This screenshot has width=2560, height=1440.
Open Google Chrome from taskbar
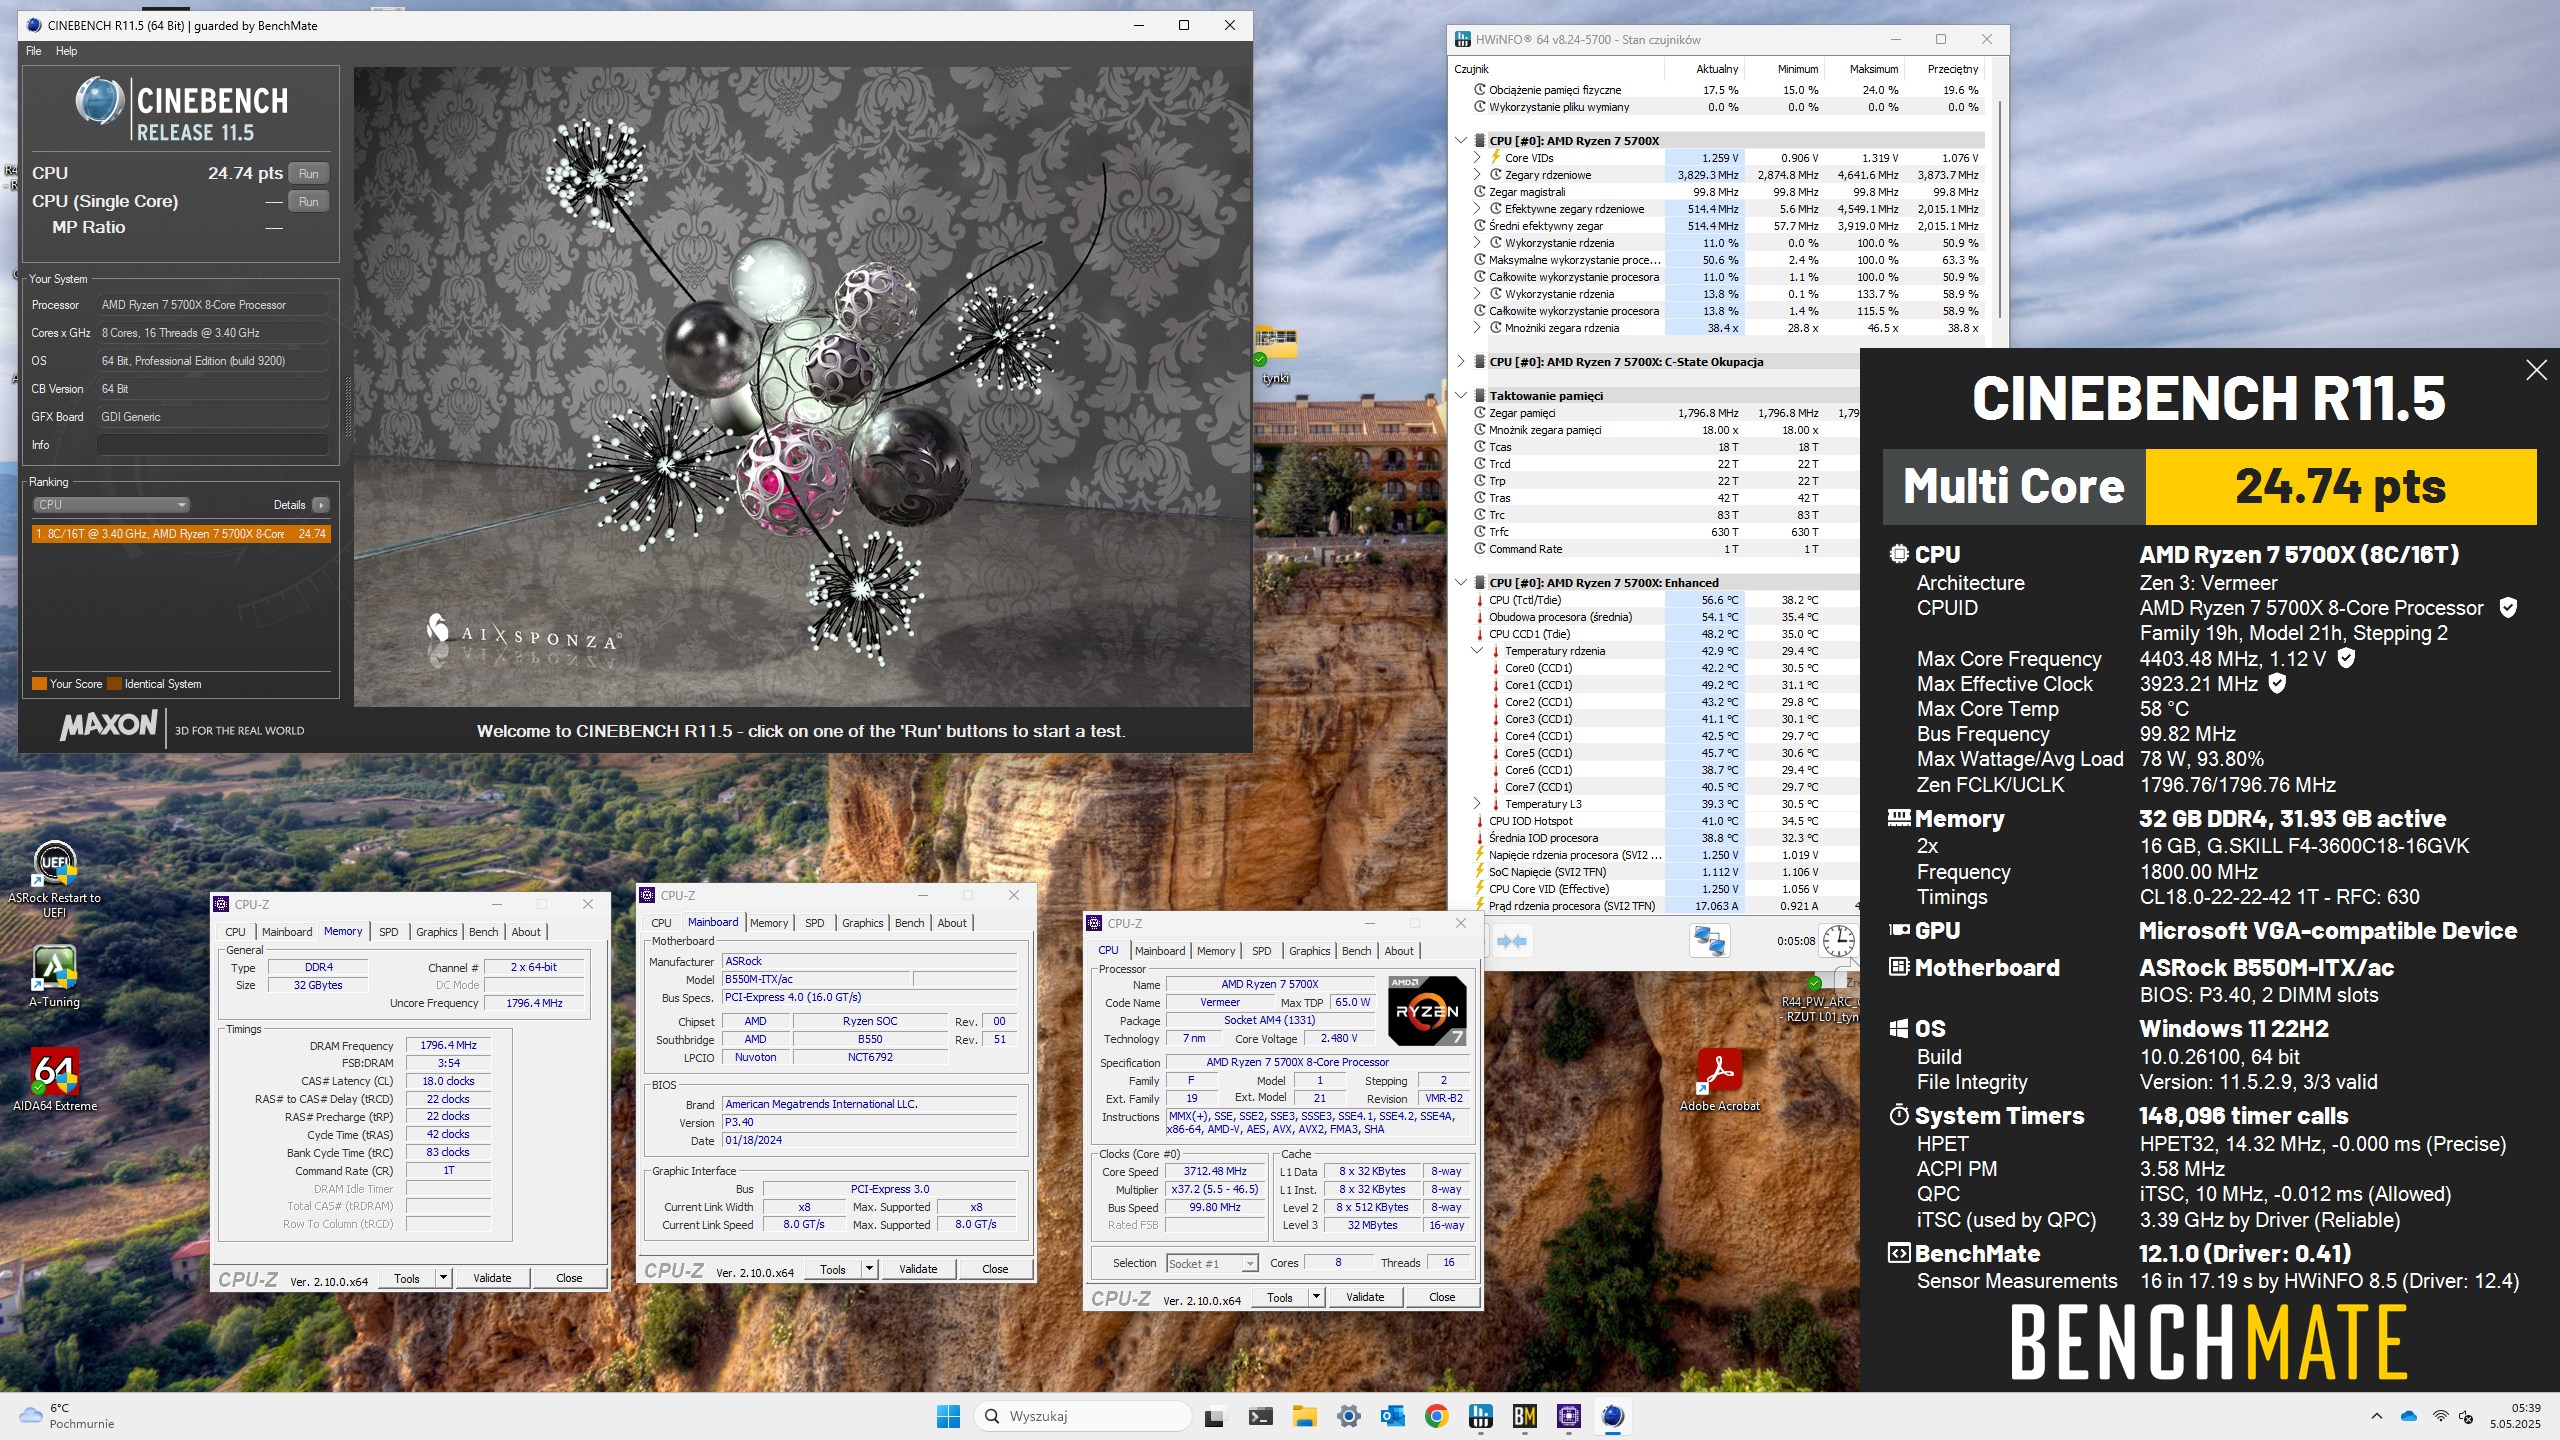click(x=1436, y=1416)
